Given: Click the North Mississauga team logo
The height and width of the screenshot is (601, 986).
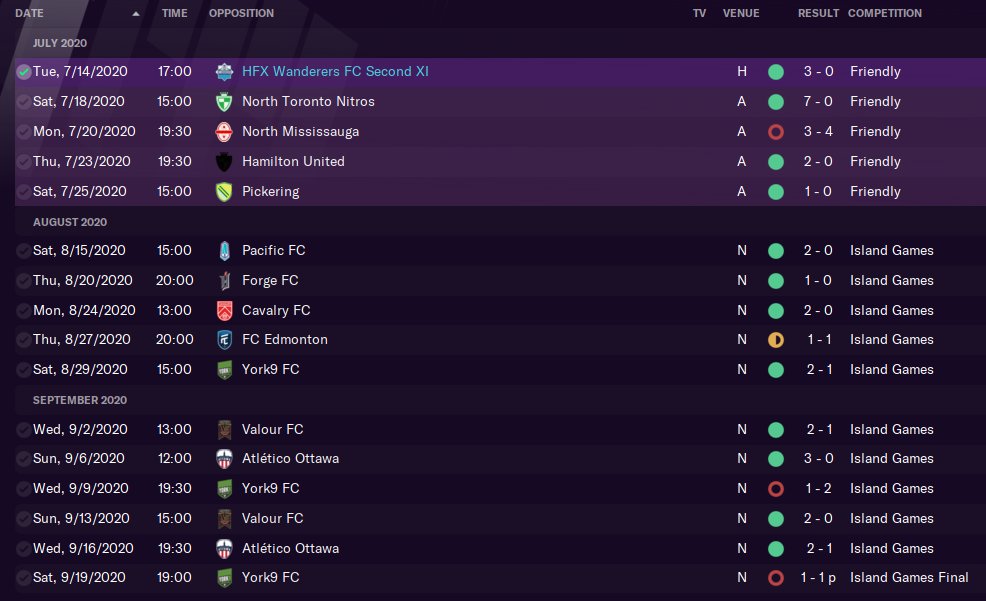Looking at the screenshot, I should 224,132.
